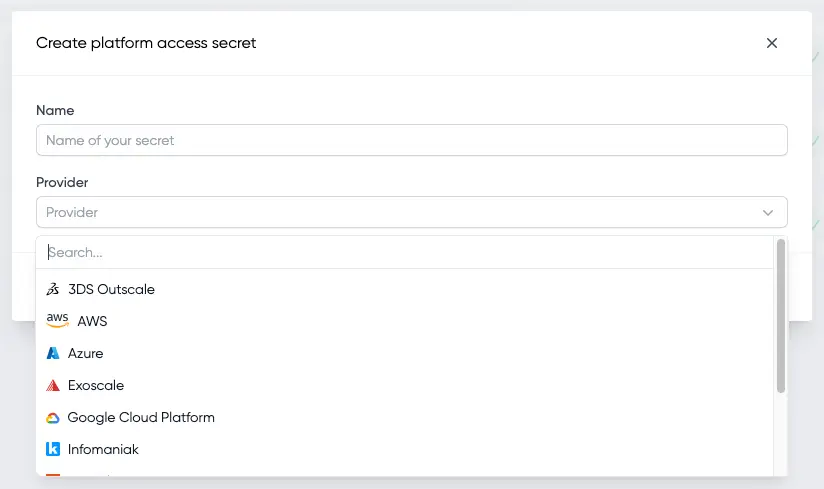Select the 3DS Outscale option text

click(x=111, y=289)
